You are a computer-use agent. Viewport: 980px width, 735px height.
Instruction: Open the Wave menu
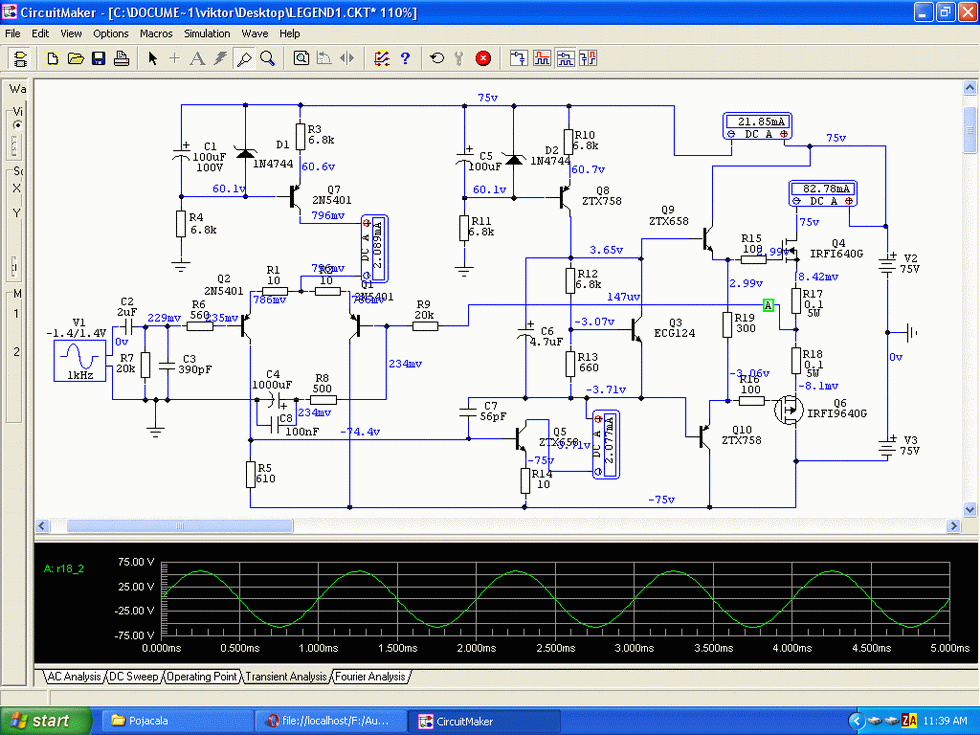(x=254, y=34)
